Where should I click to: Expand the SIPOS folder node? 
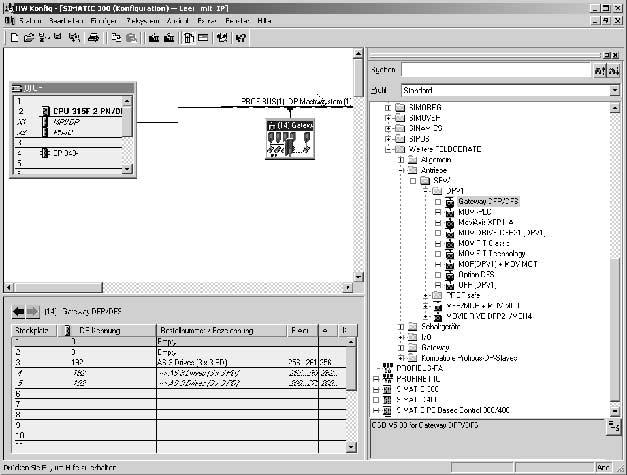point(387,139)
